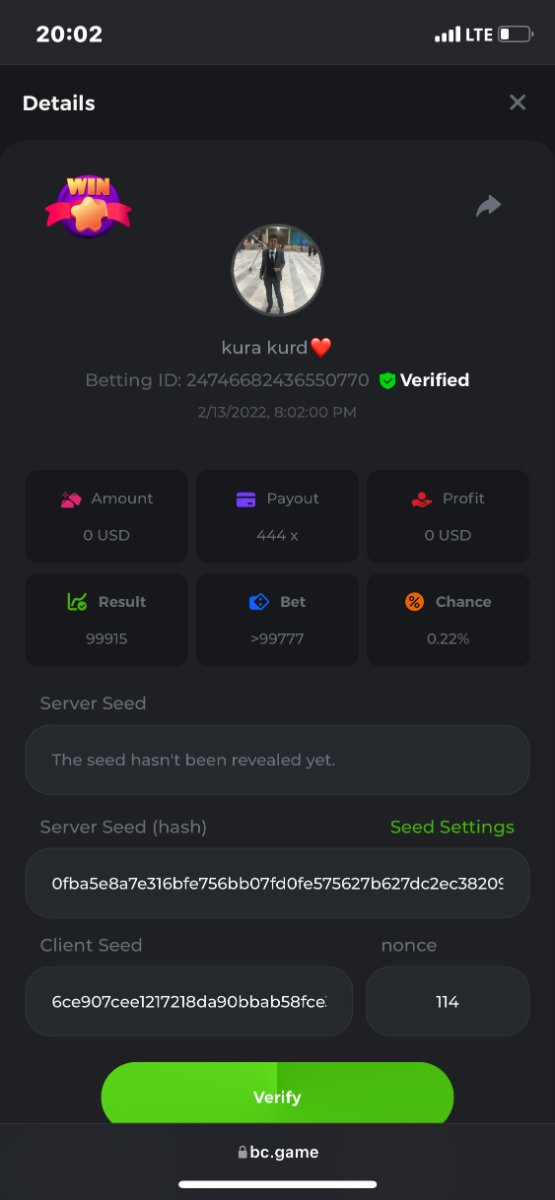Tap the green Verified shield icon
The height and width of the screenshot is (1200, 555).
click(x=387, y=381)
